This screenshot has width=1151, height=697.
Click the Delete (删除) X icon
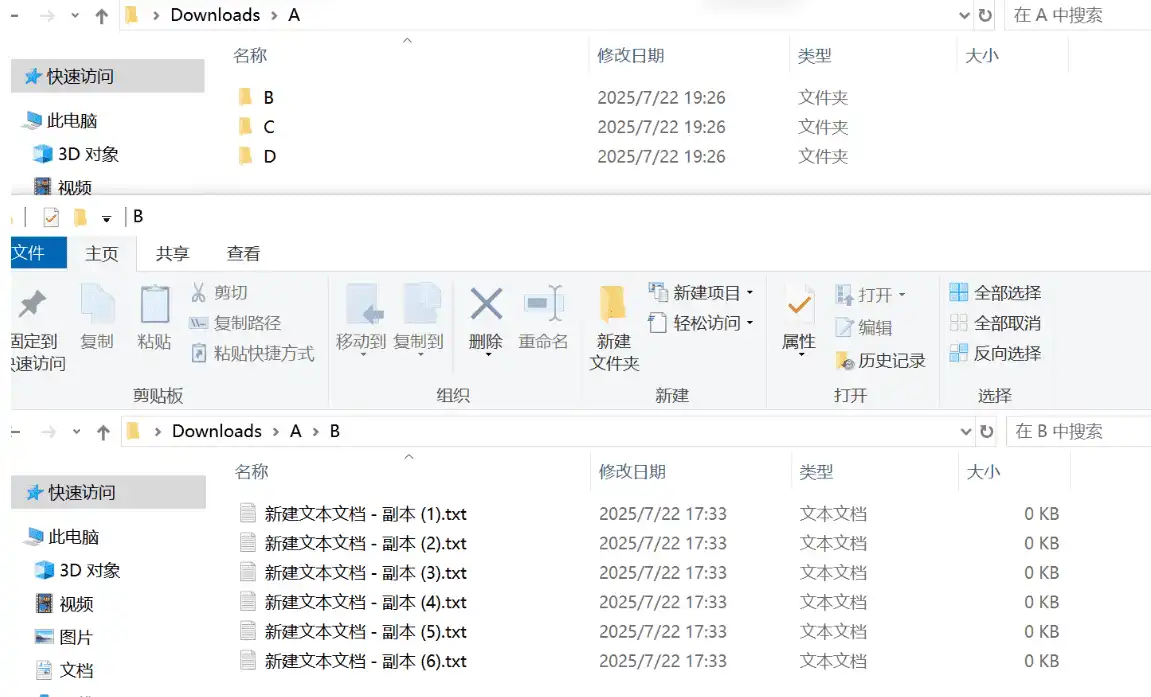486,304
